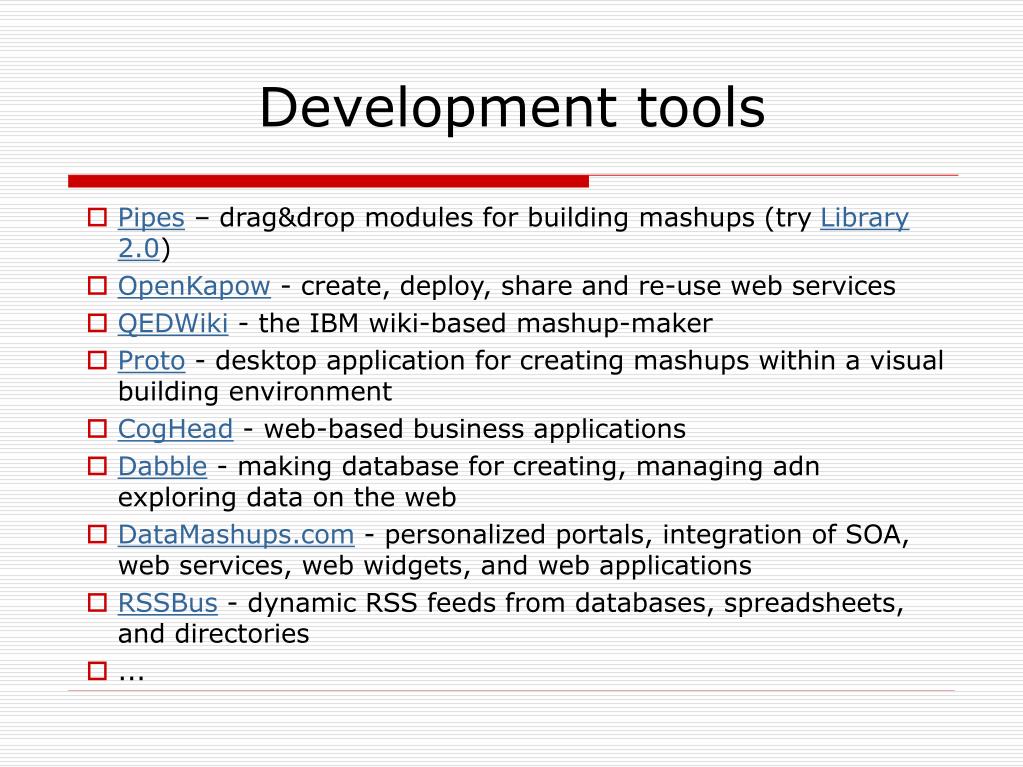
Task: Select text 'drag&drop modules for building mashups'
Action: [x=487, y=218]
